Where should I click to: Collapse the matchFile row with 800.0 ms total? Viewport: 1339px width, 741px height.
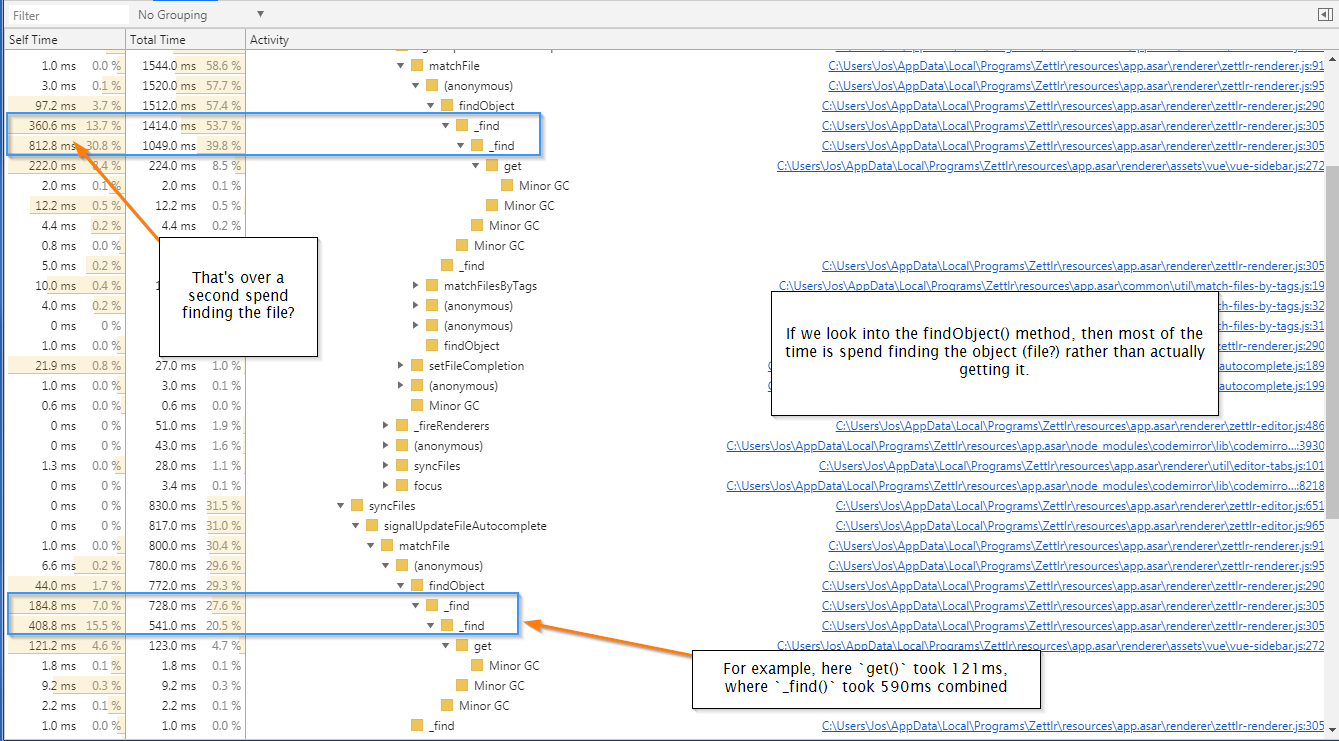tap(371, 545)
